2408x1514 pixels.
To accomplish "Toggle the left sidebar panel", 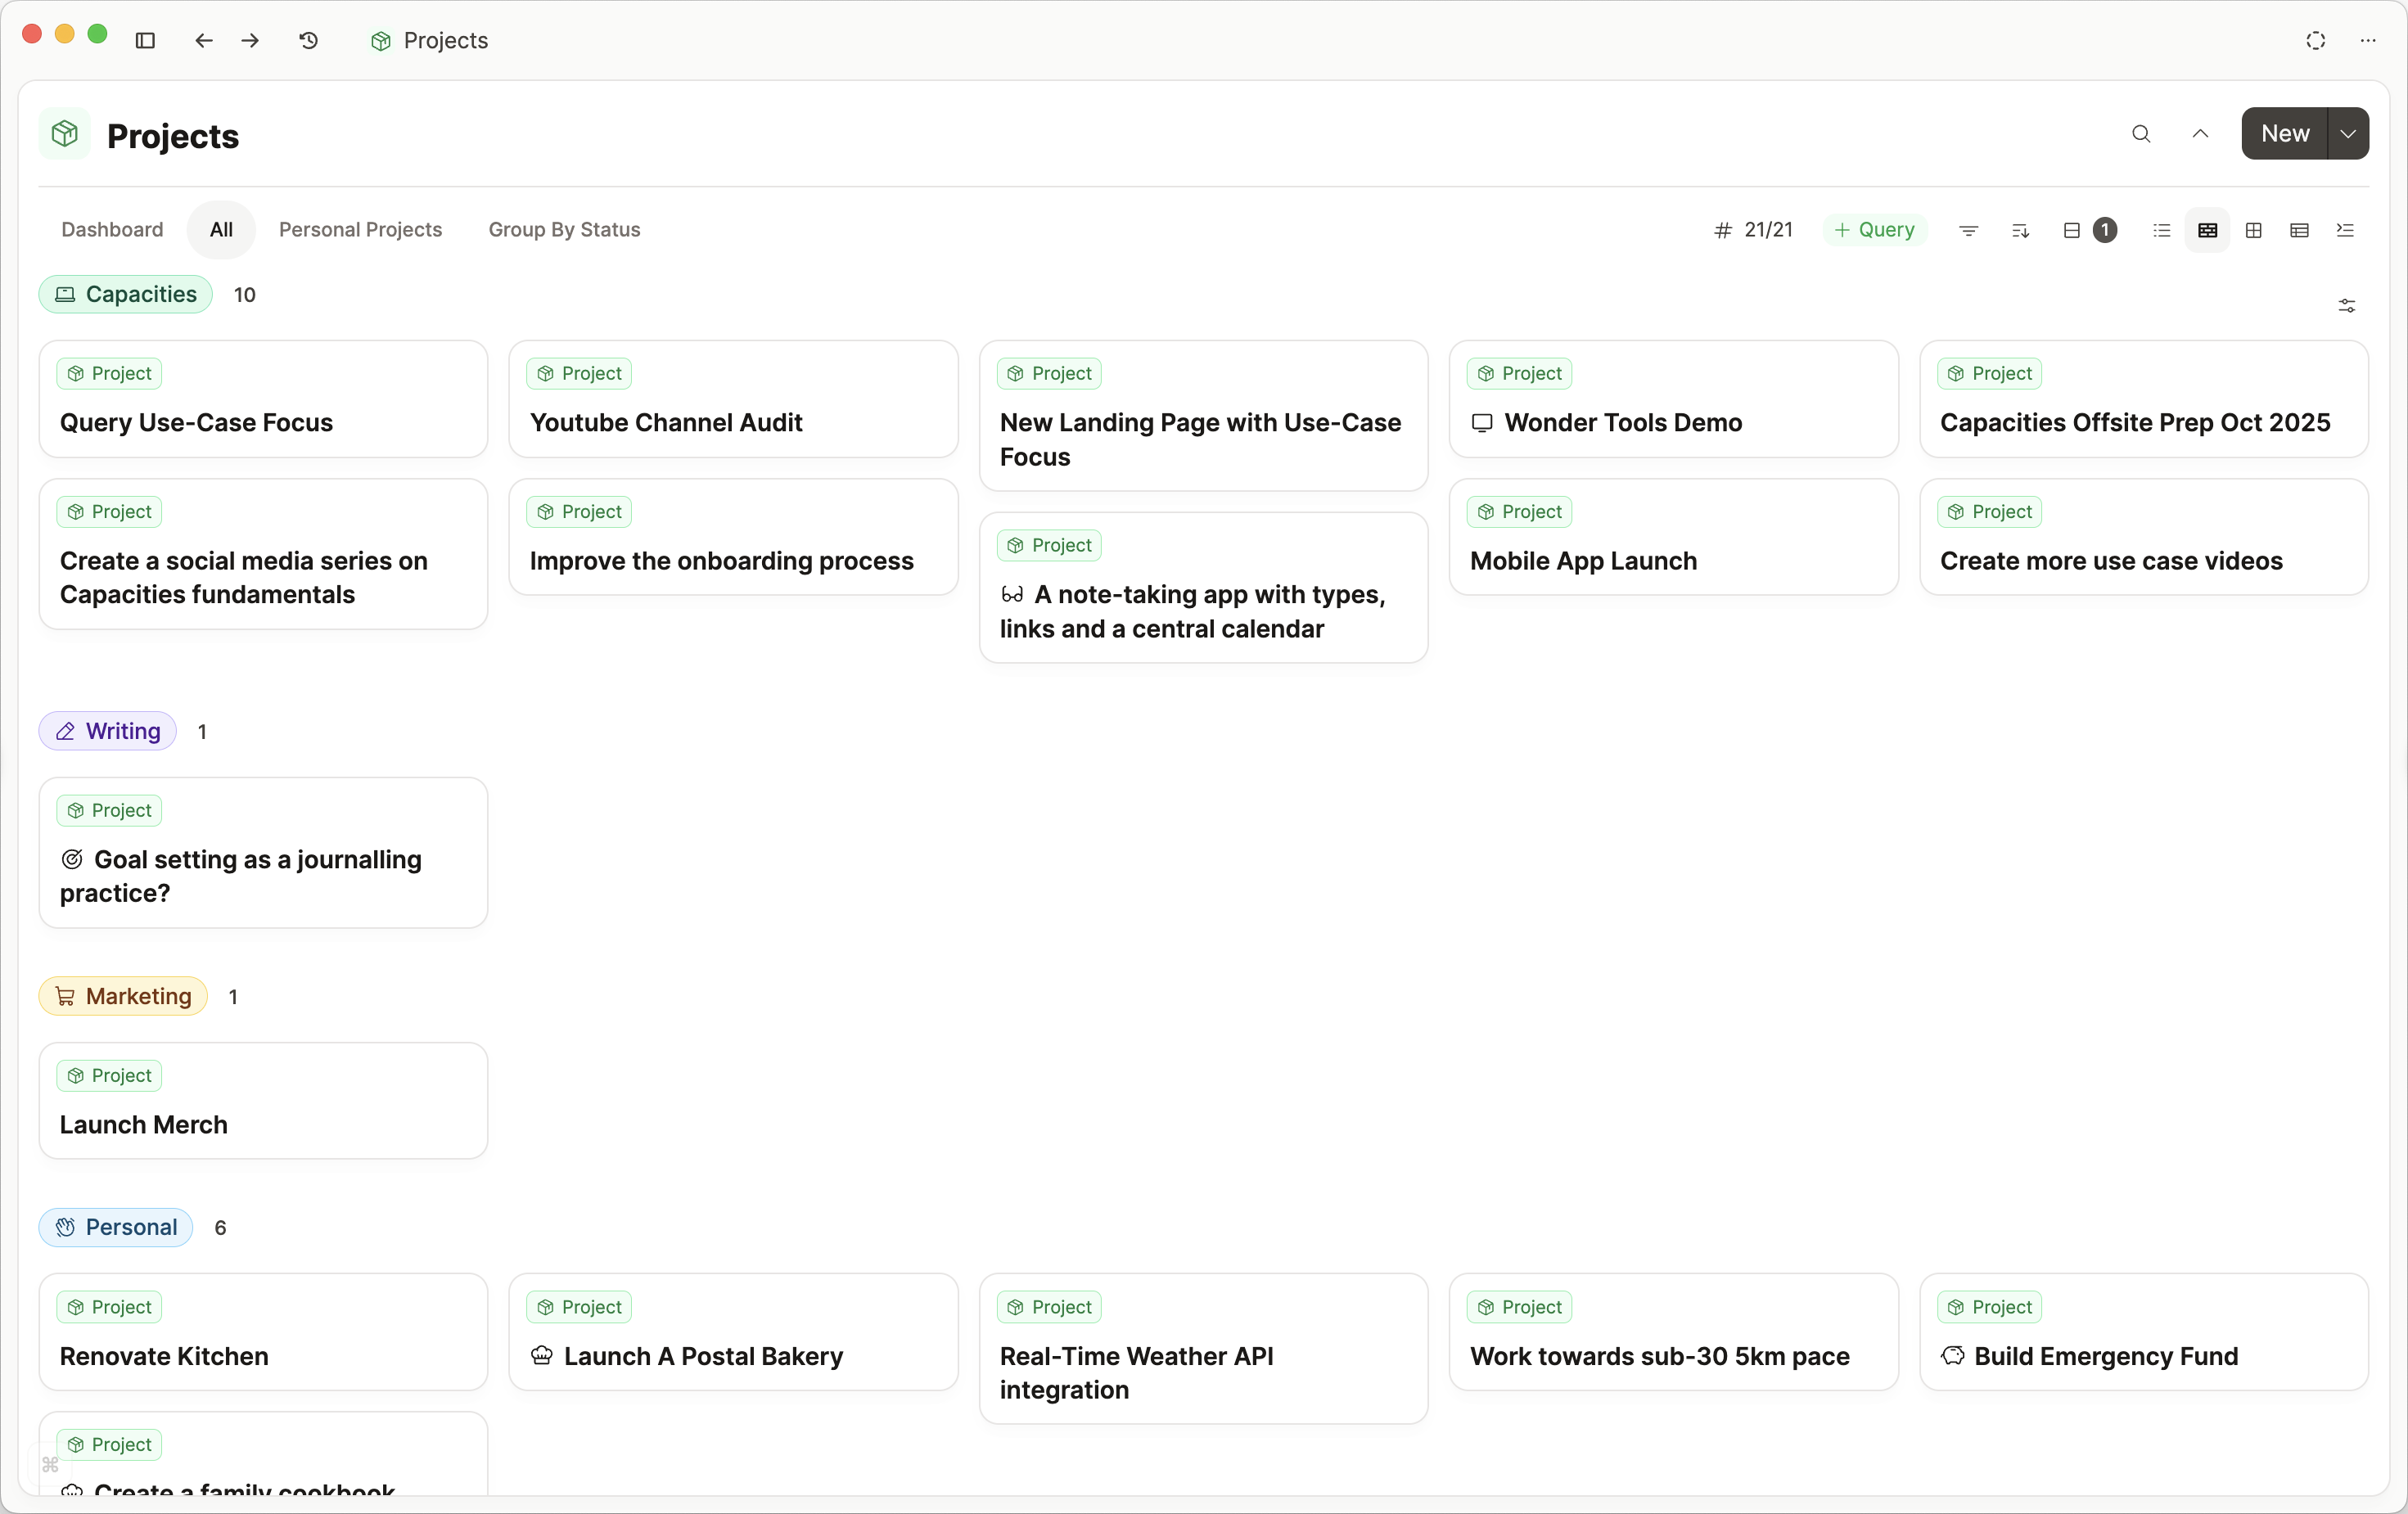I will [x=145, y=40].
